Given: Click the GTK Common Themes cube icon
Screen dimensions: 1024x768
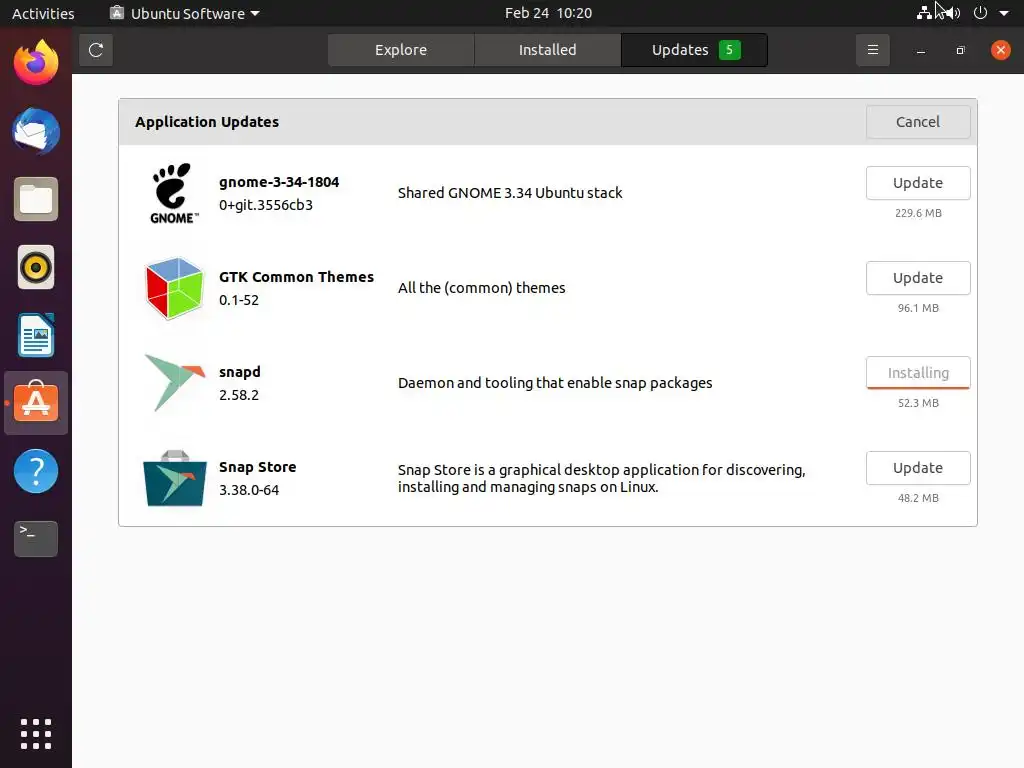Looking at the screenshot, I should 174,288.
